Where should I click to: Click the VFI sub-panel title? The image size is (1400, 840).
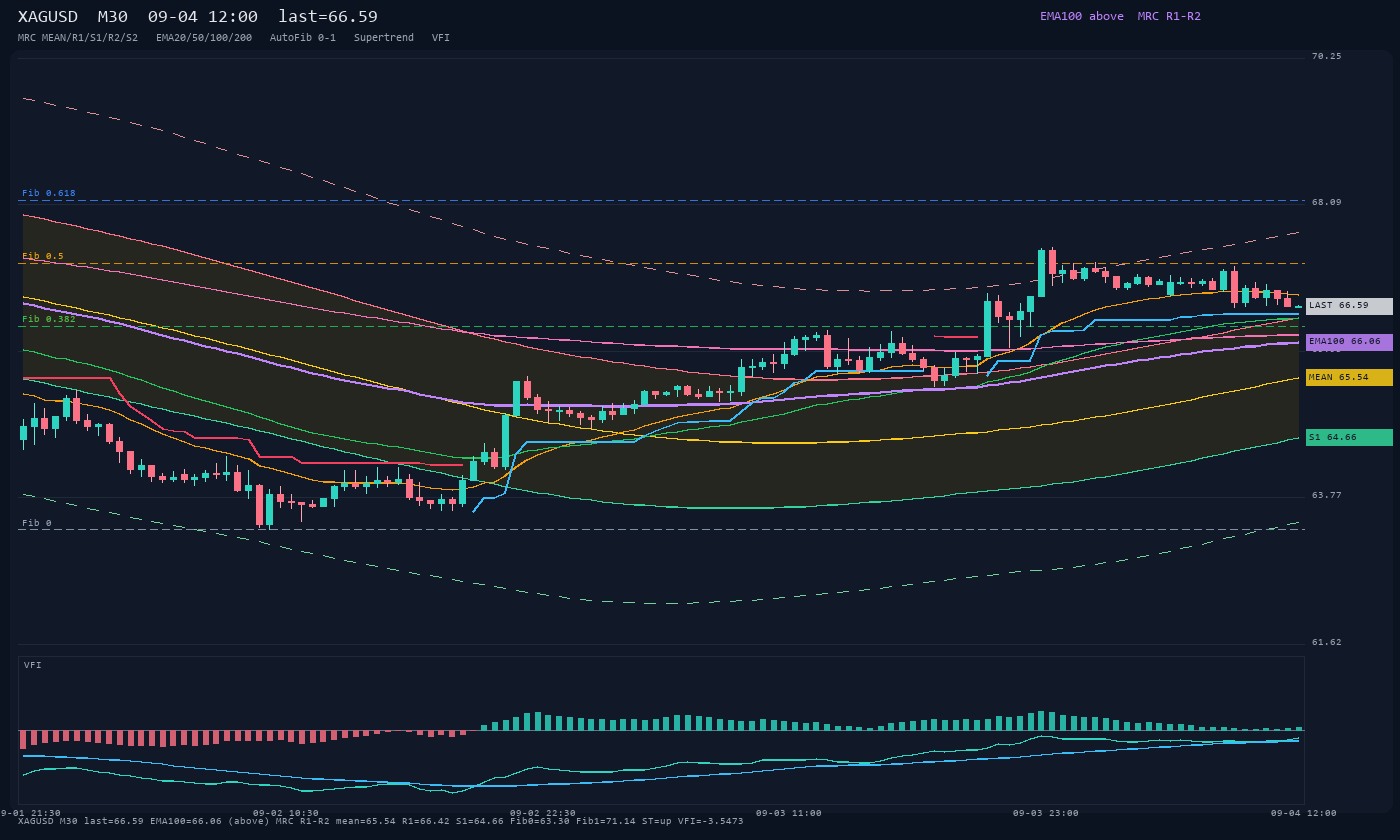pos(33,665)
